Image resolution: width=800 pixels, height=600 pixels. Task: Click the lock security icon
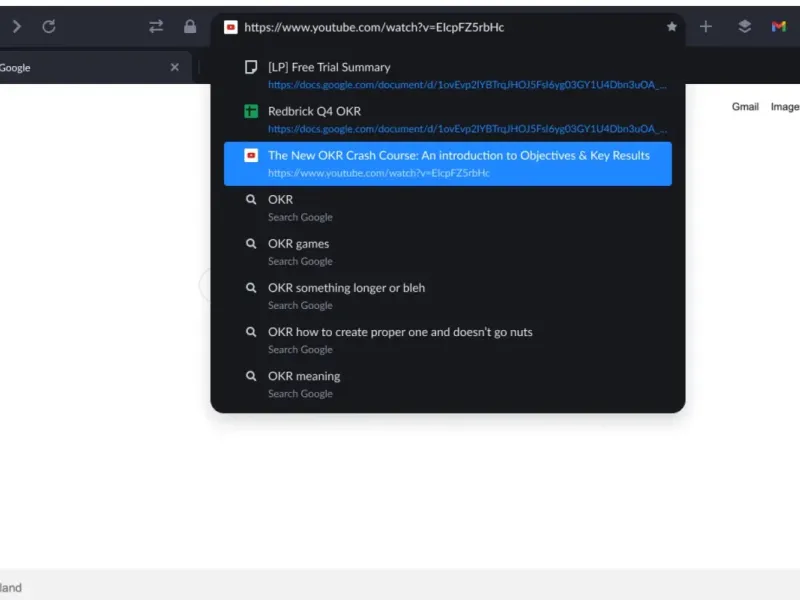(190, 27)
